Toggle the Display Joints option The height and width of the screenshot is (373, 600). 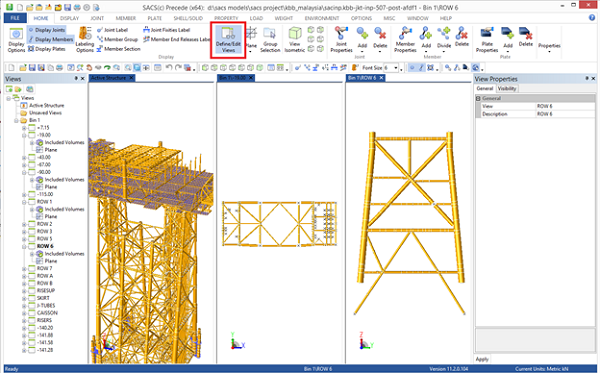click(46, 30)
